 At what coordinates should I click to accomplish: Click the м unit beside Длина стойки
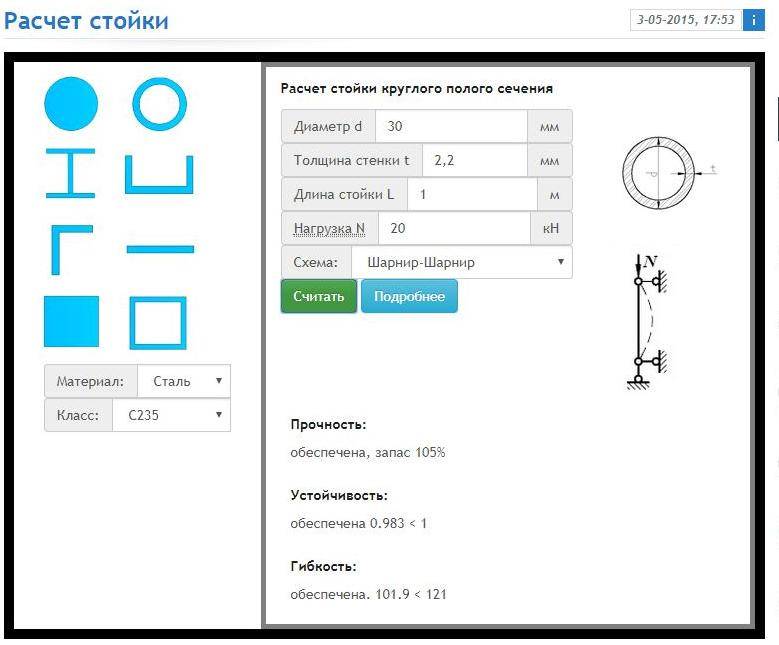pyautogui.click(x=555, y=194)
